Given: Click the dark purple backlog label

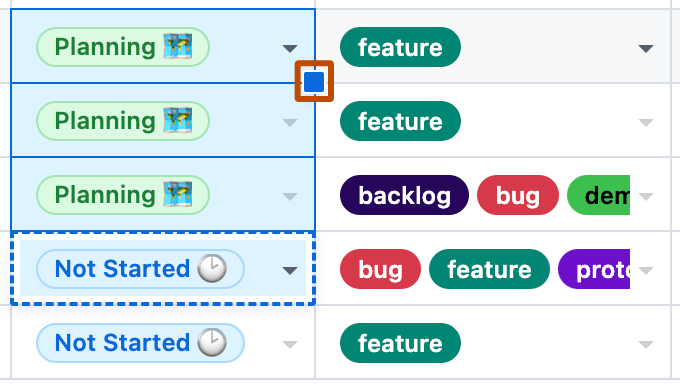Looking at the screenshot, I should pyautogui.click(x=404, y=195).
